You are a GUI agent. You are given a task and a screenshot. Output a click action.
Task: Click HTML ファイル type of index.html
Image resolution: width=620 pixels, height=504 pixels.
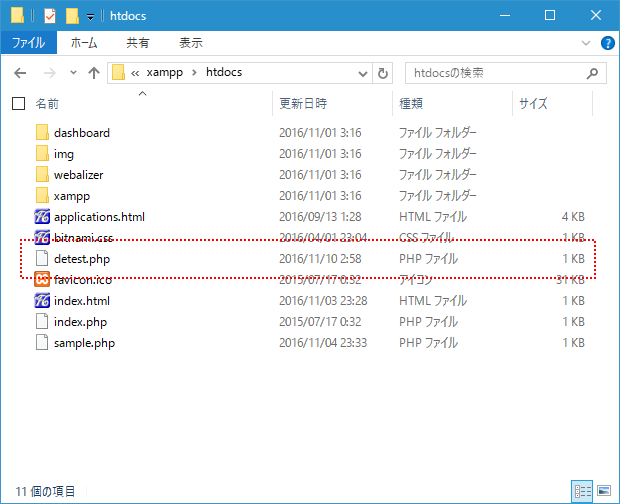coord(433,301)
